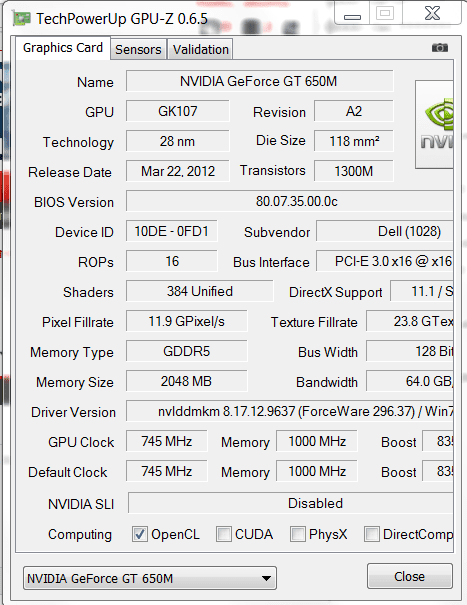Minimize the GPU-Z window
This screenshot has height=605, width=467.
(x=352, y=14)
